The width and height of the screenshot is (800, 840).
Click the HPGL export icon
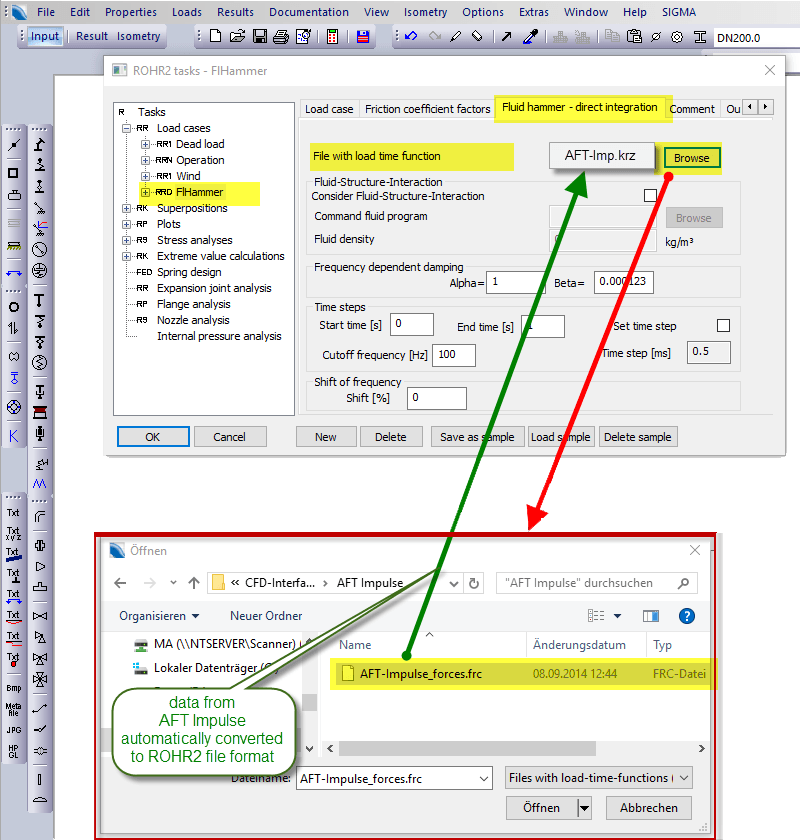14,752
